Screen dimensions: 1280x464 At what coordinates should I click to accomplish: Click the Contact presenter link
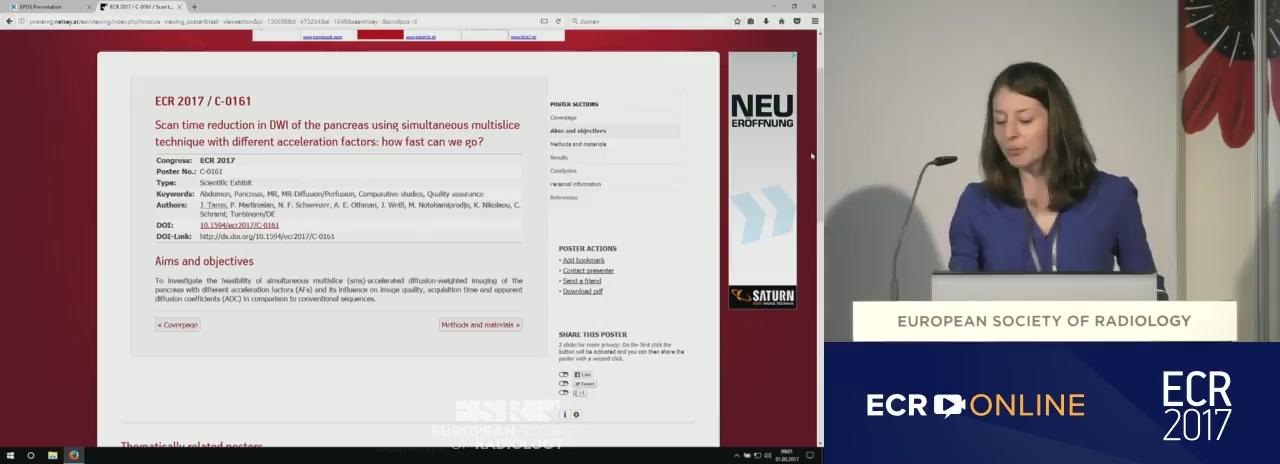(x=588, y=270)
